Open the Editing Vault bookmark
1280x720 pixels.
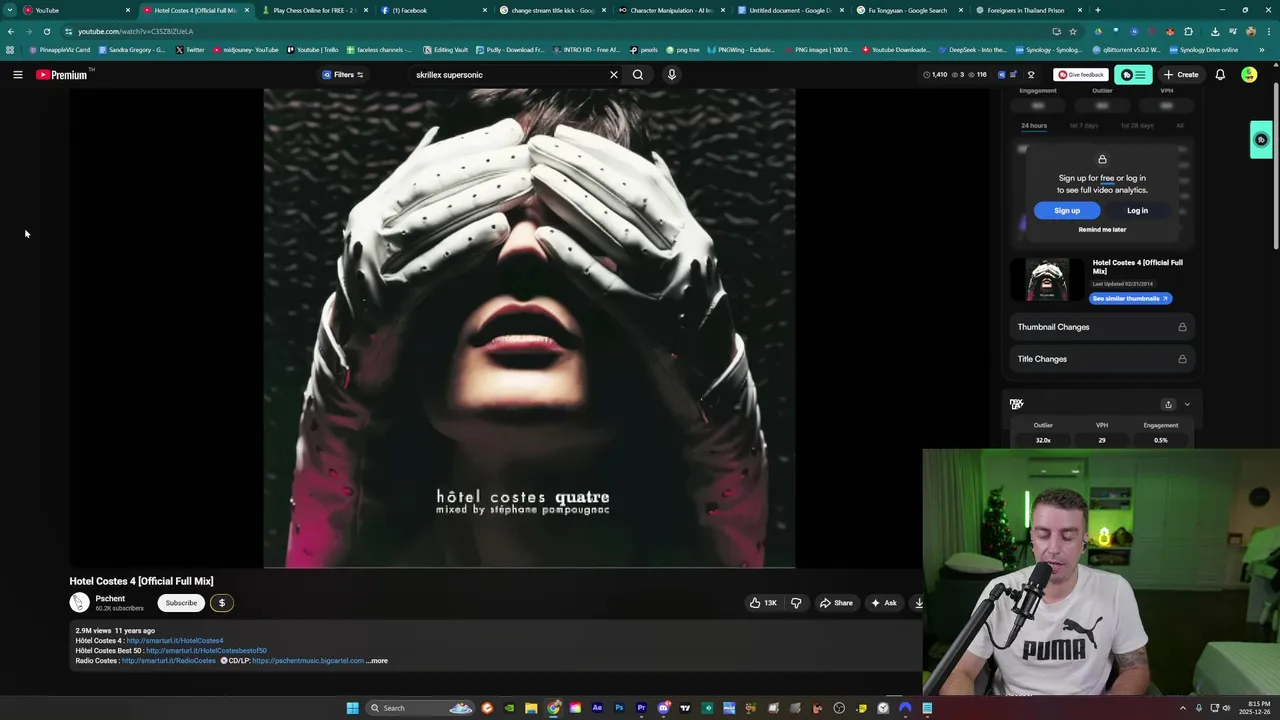(445, 49)
